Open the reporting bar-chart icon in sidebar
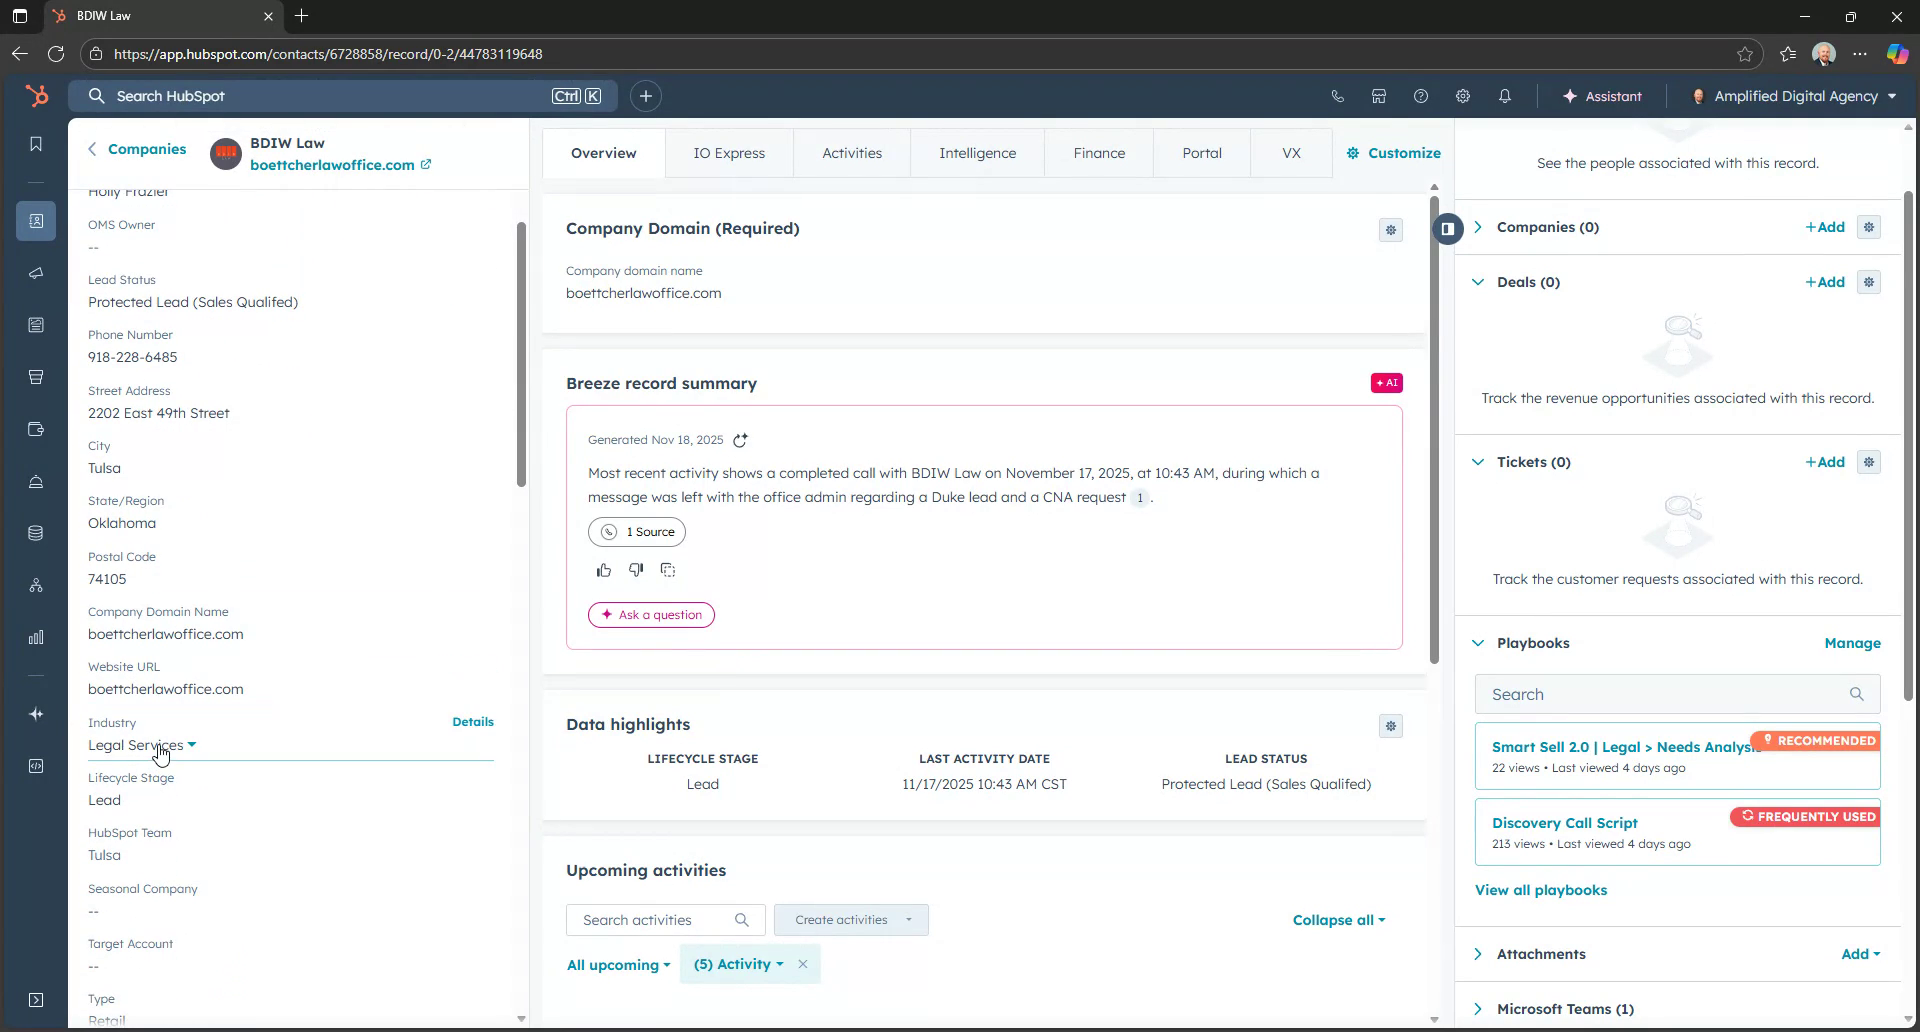The width and height of the screenshot is (1920, 1032). tap(36, 637)
